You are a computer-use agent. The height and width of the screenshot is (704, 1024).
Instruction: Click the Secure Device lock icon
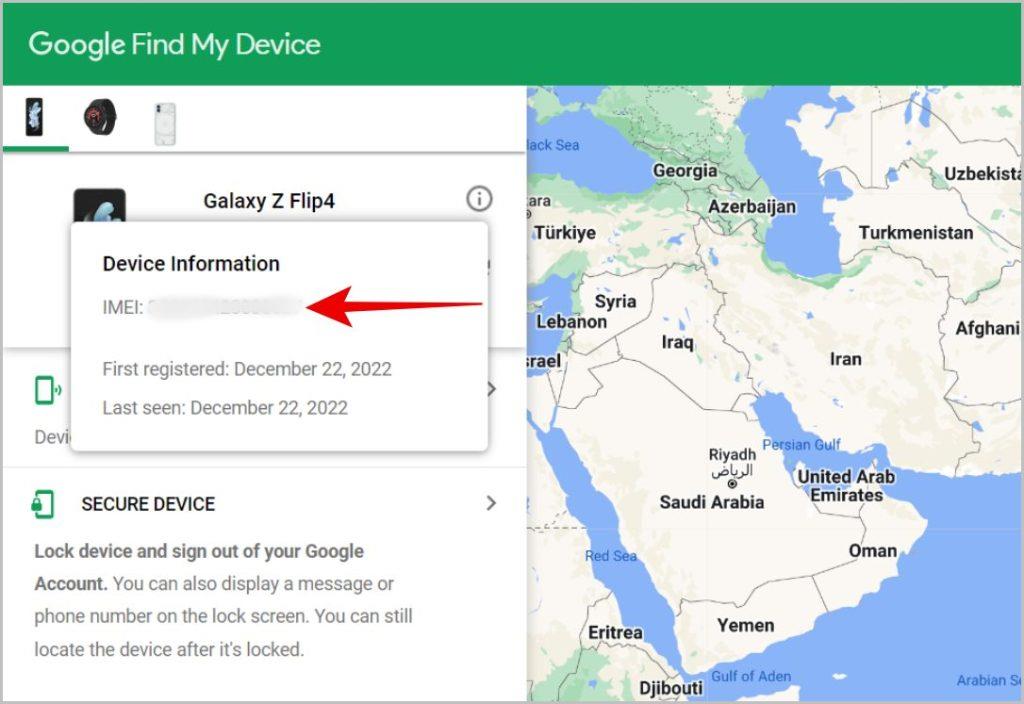tap(43, 504)
